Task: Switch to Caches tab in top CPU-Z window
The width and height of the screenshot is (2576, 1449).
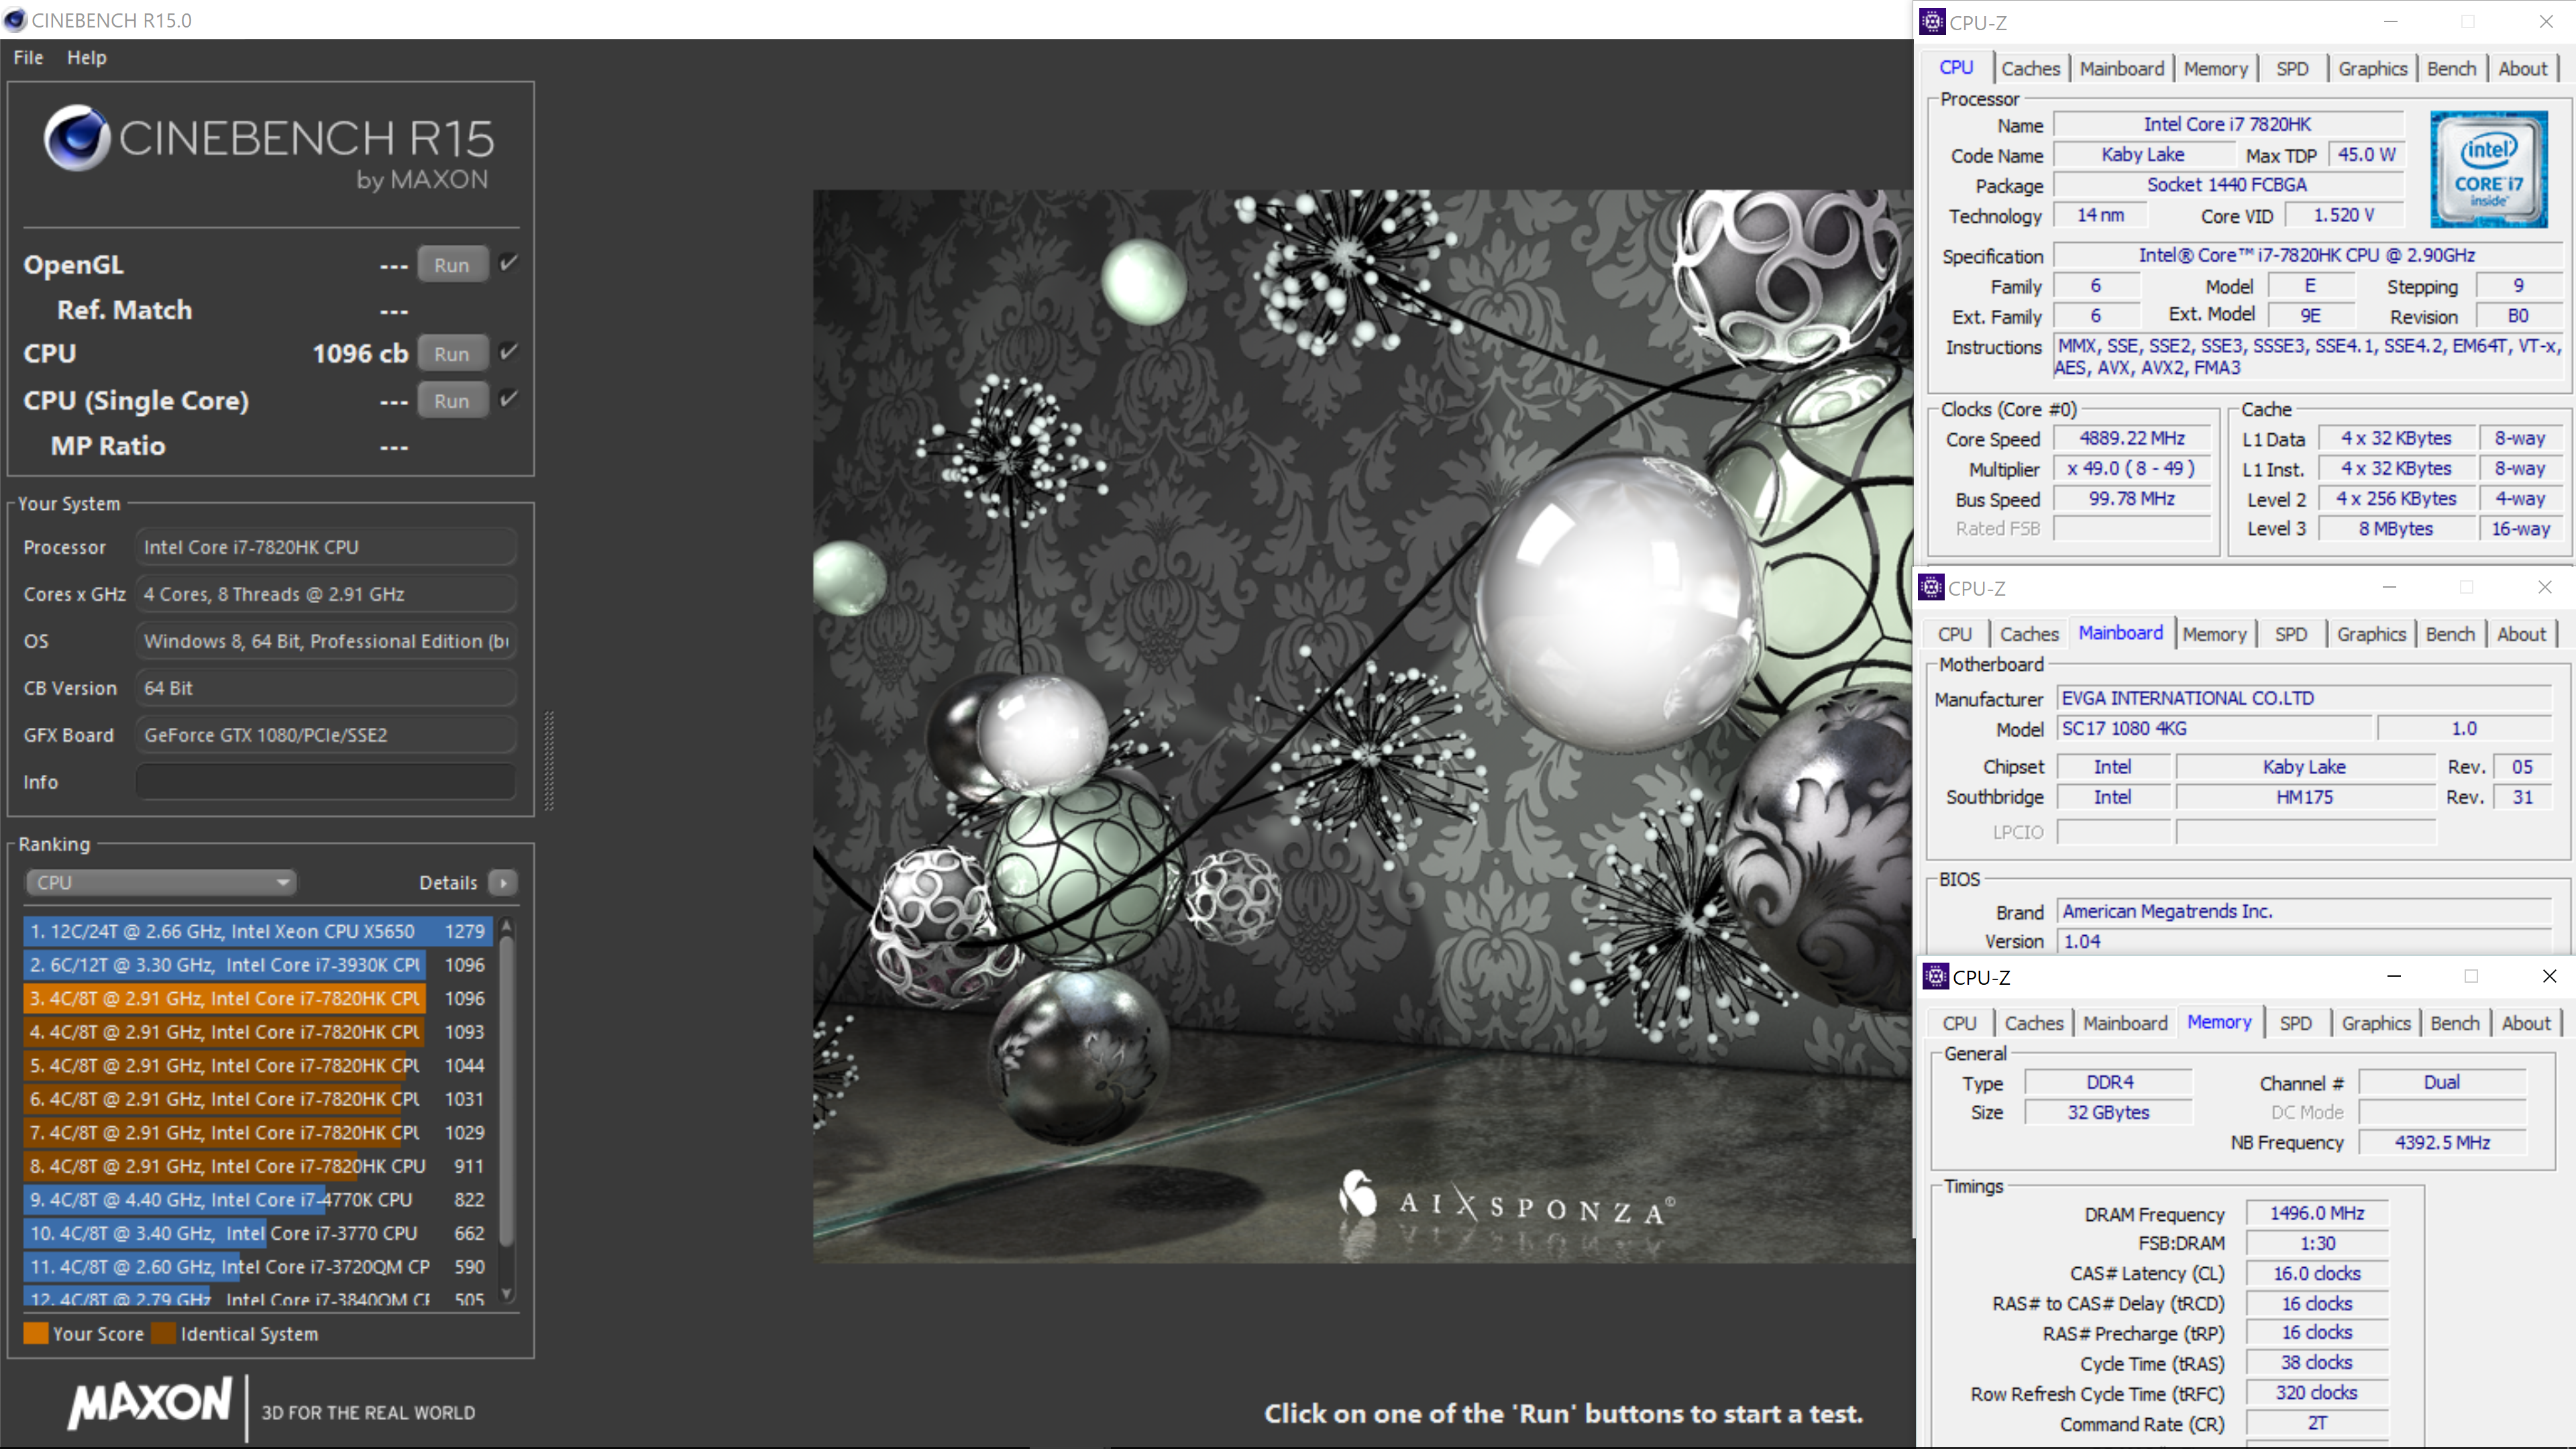Action: pyautogui.click(x=2030, y=68)
